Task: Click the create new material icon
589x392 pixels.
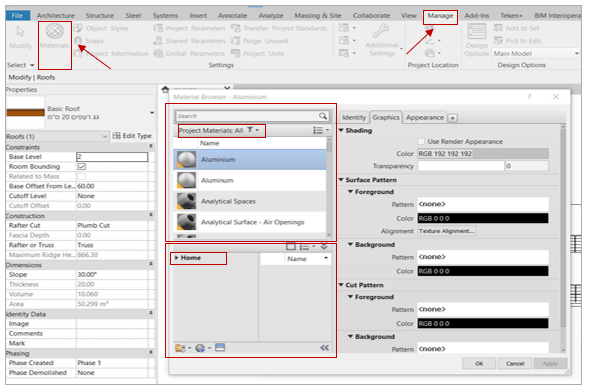Action: 201,348
